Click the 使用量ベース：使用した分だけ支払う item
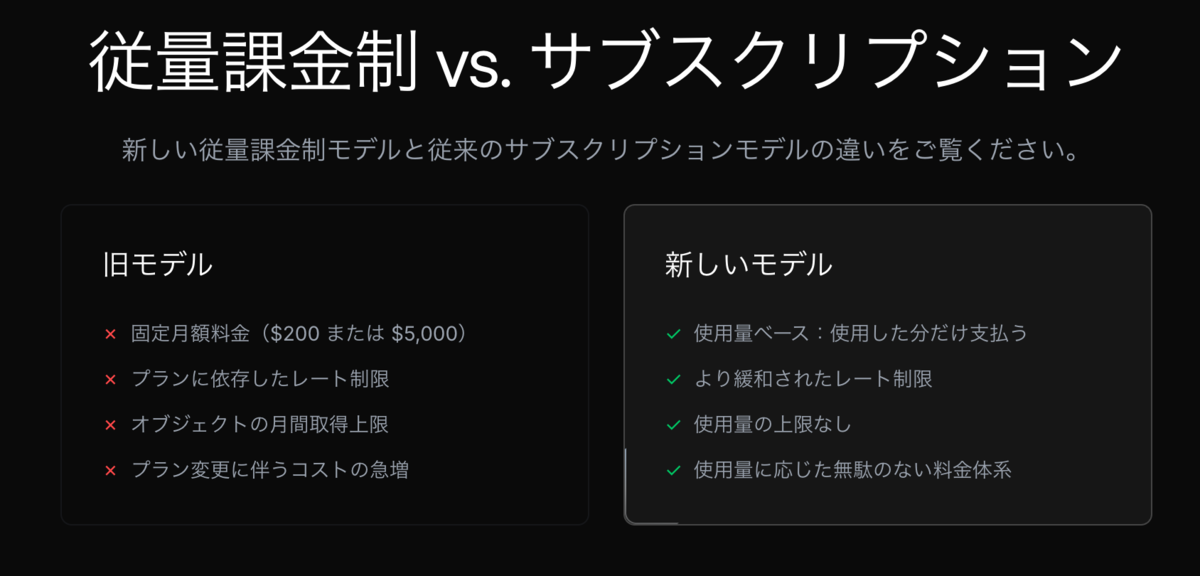This screenshot has width=1200, height=576. [x=861, y=334]
